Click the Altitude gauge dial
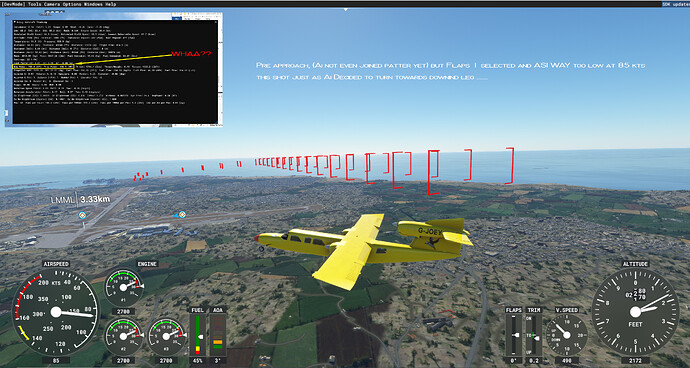Image resolution: width=690 pixels, height=368 pixels. [635, 312]
